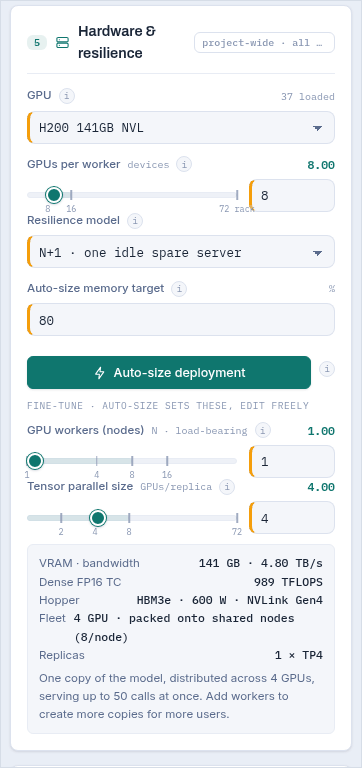This screenshot has height=768, width=362.
Task: Click the 'VRAM · bandwidth' label
Action: 89,563
